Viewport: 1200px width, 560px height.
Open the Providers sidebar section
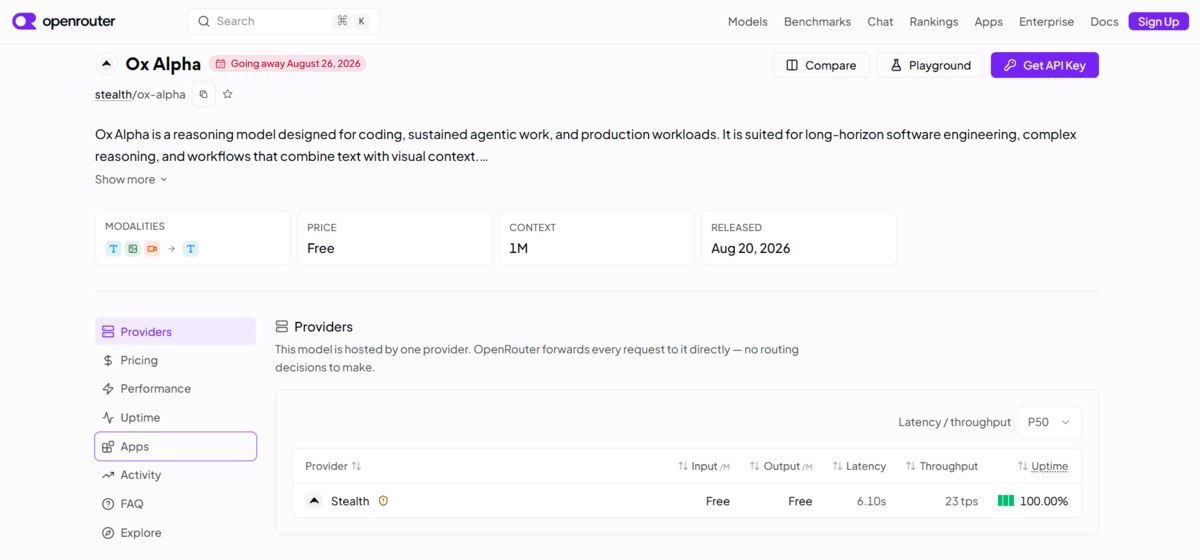pyautogui.click(x=175, y=332)
